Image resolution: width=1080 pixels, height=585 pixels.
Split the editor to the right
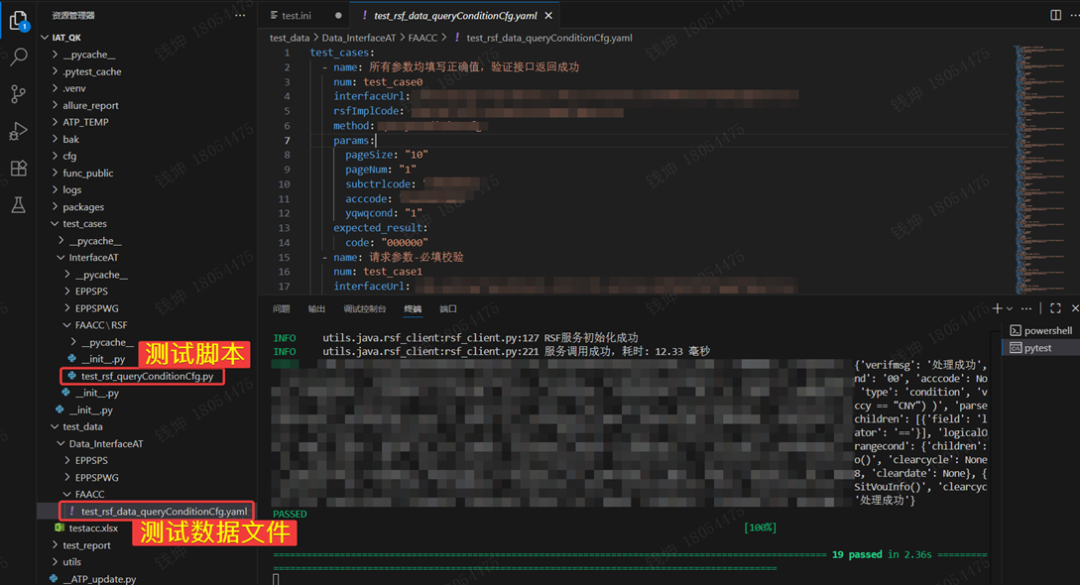(1055, 15)
